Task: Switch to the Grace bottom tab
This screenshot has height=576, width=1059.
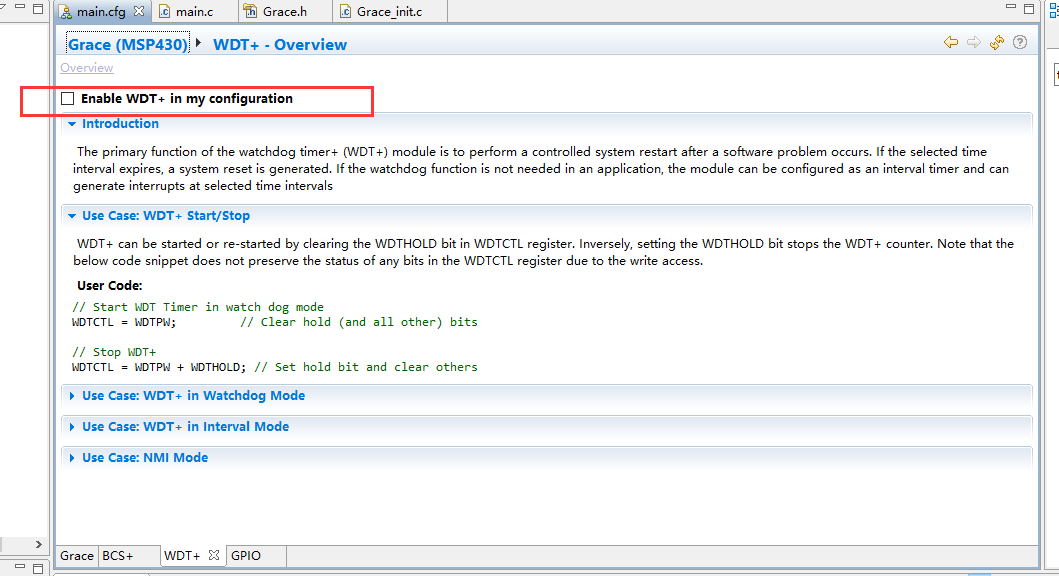Action: coord(76,555)
